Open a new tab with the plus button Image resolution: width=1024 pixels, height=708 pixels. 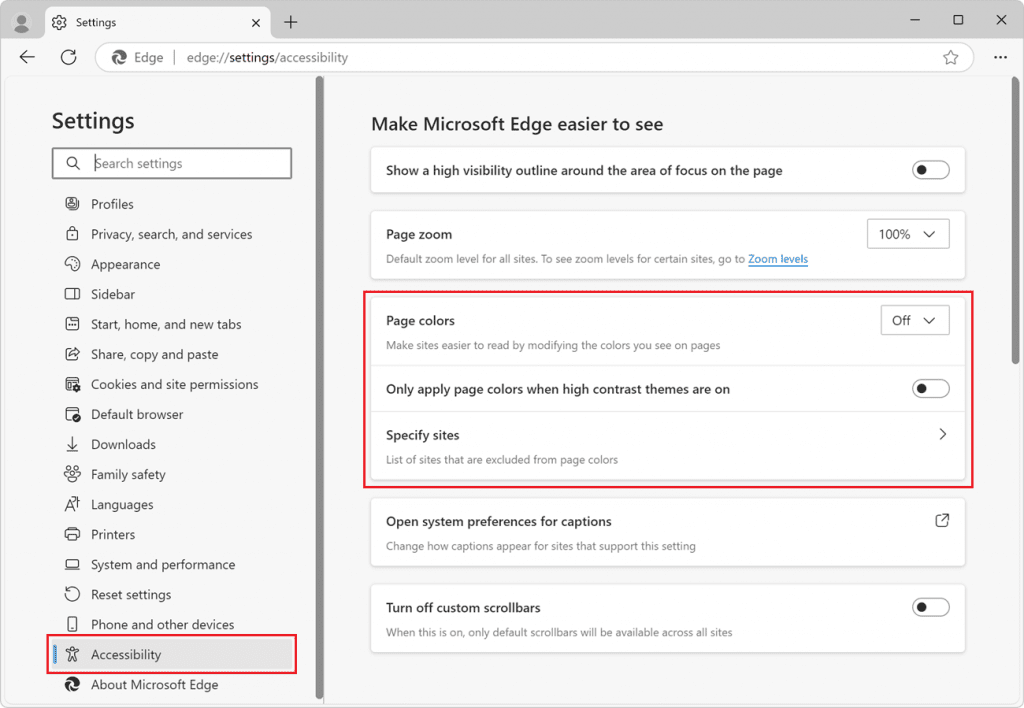tap(291, 22)
